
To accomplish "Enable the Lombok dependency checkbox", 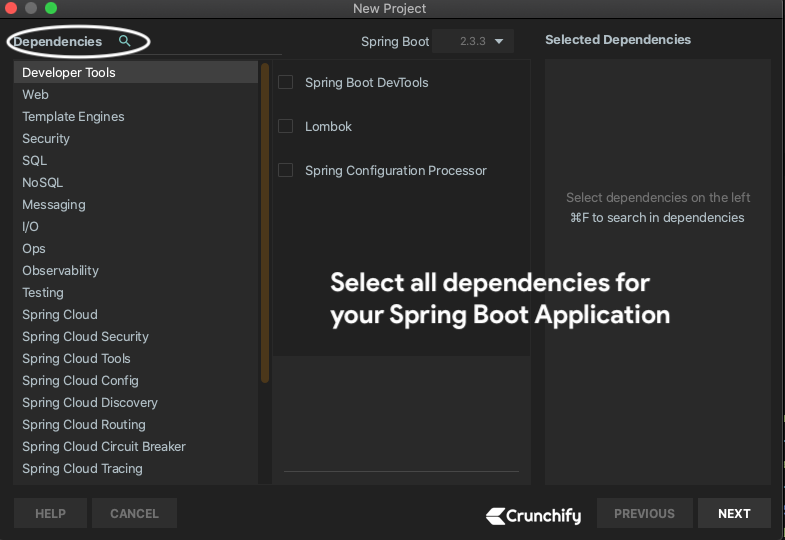I will pyautogui.click(x=285, y=126).
